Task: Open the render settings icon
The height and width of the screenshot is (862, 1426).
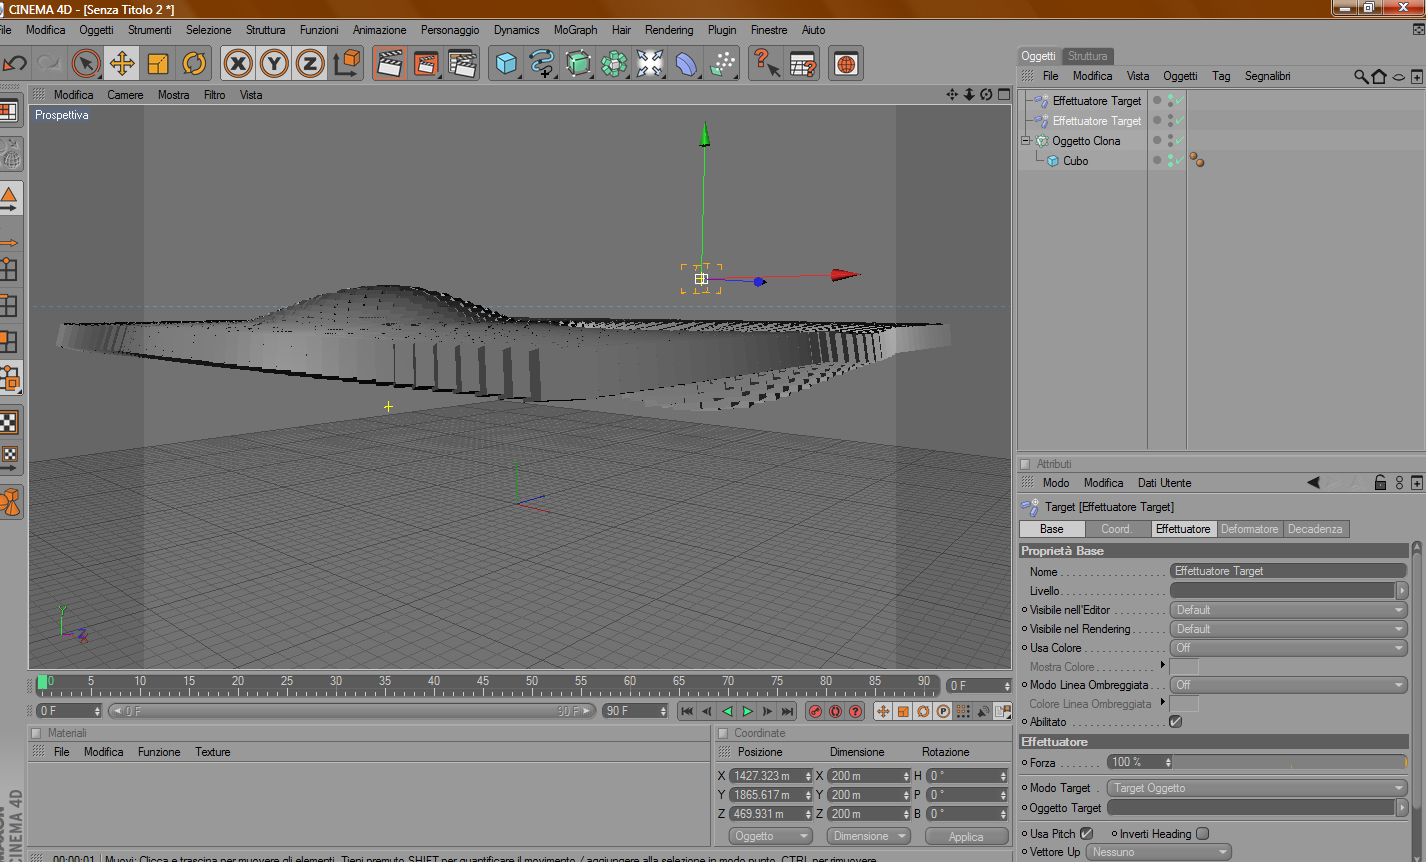Action: 462,64
